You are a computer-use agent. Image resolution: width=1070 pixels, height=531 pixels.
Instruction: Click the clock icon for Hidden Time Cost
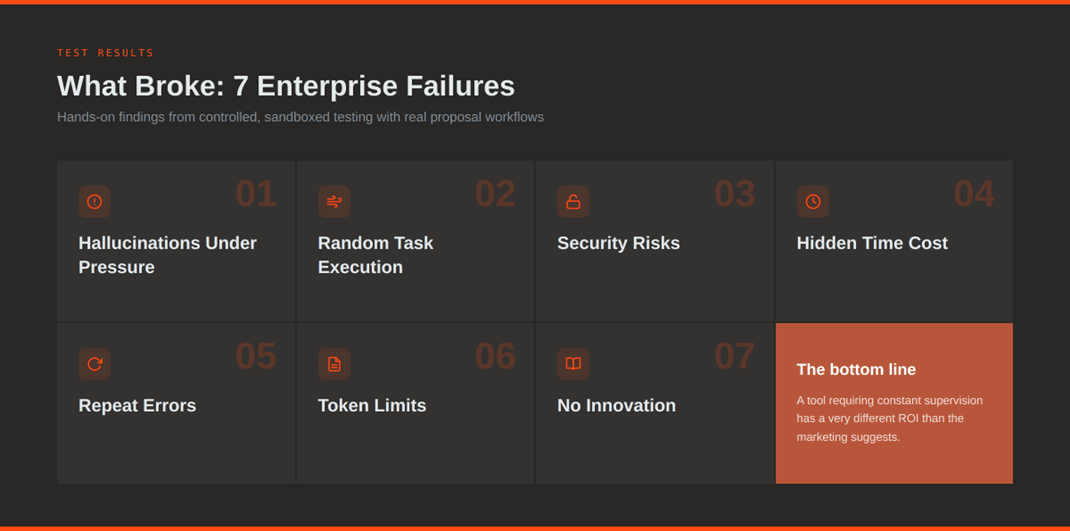pyautogui.click(x=813, y=202)
